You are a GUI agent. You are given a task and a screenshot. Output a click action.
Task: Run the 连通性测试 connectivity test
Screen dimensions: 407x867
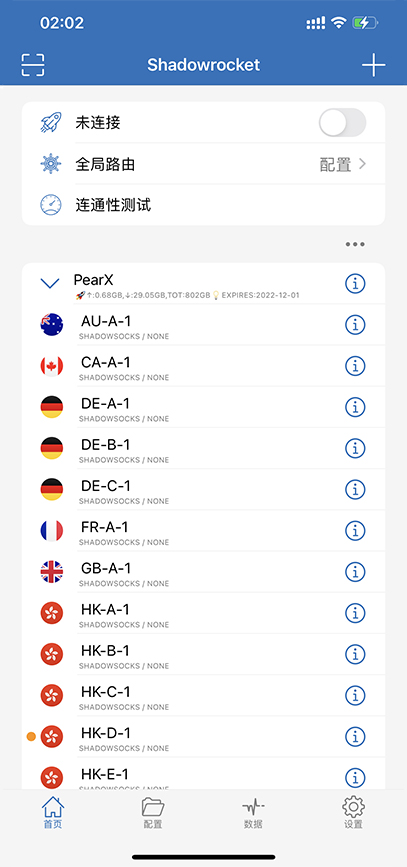click(204, 205)
